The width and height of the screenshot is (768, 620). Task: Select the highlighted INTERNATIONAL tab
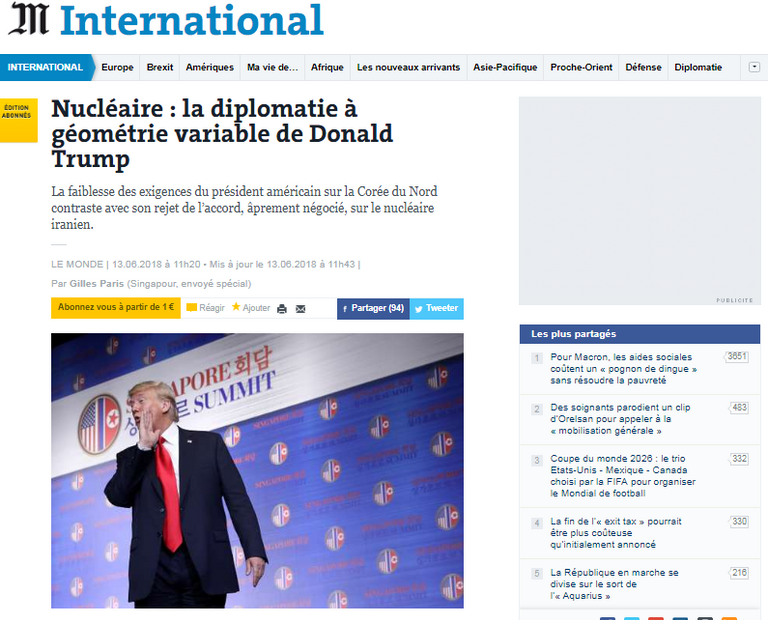(45, 68)
